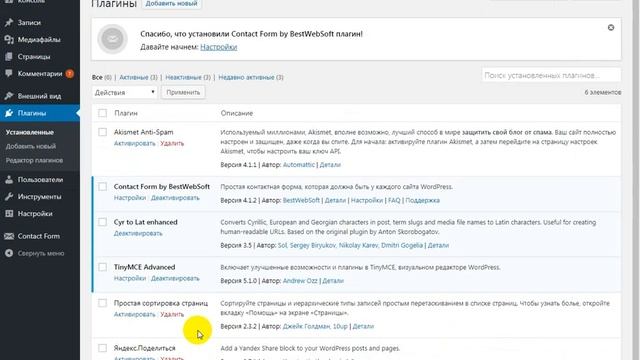Activate Простая сортировка страниц plugin
Screen dimensions: 640x360
click(135, 314)
